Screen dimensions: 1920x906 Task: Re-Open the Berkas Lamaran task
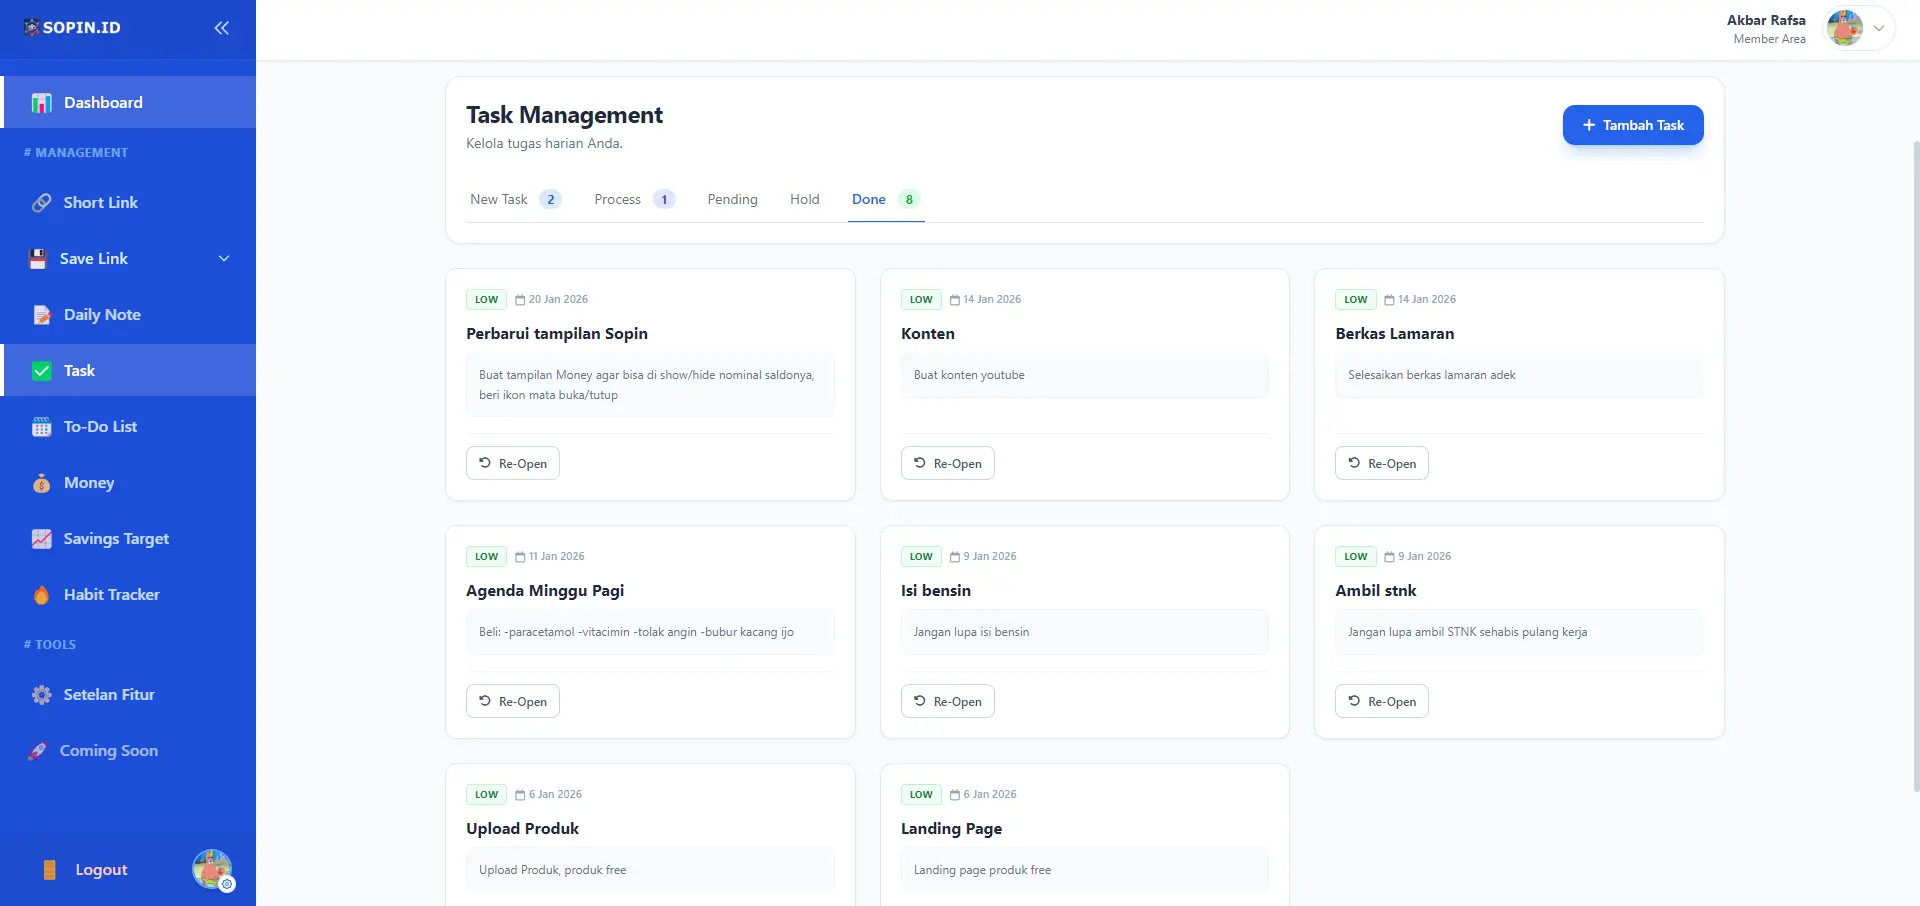coord(1382,464)
